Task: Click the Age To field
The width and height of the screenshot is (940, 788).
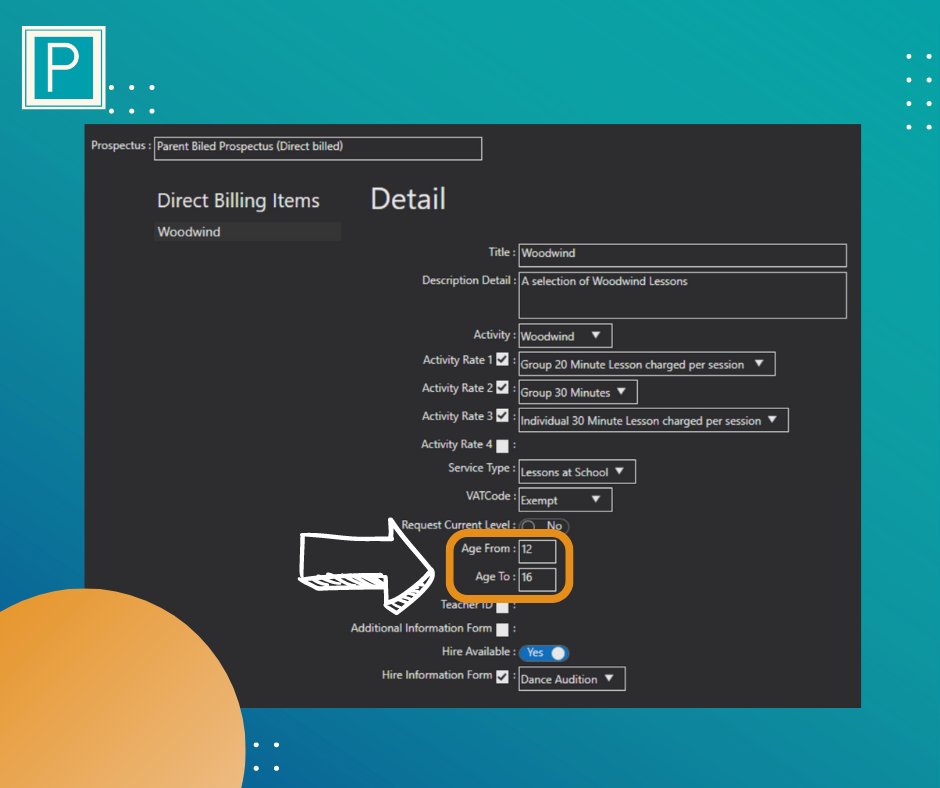Action: [537, 578]
